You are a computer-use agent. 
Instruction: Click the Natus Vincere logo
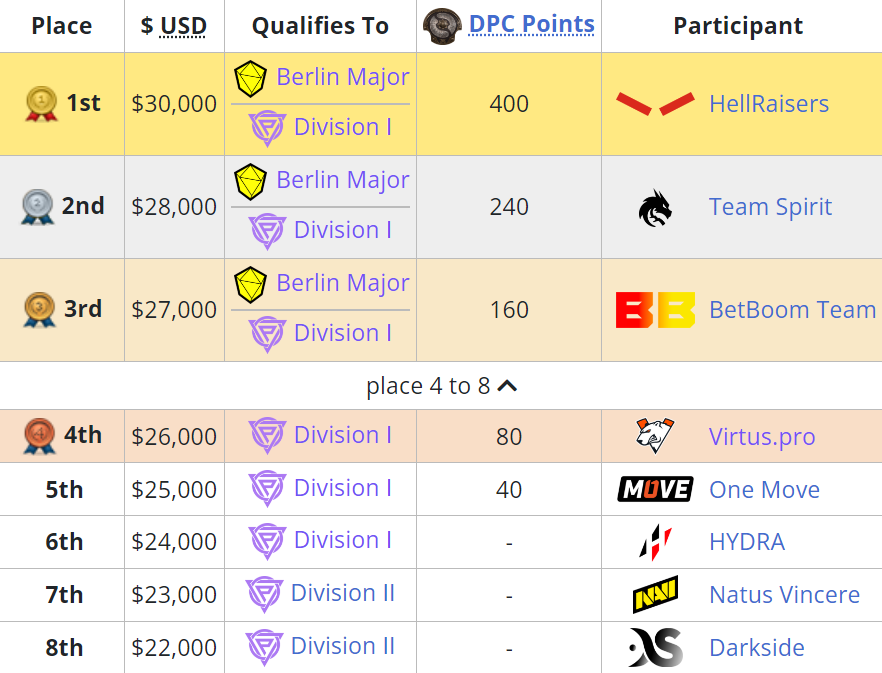click(655, 595)
